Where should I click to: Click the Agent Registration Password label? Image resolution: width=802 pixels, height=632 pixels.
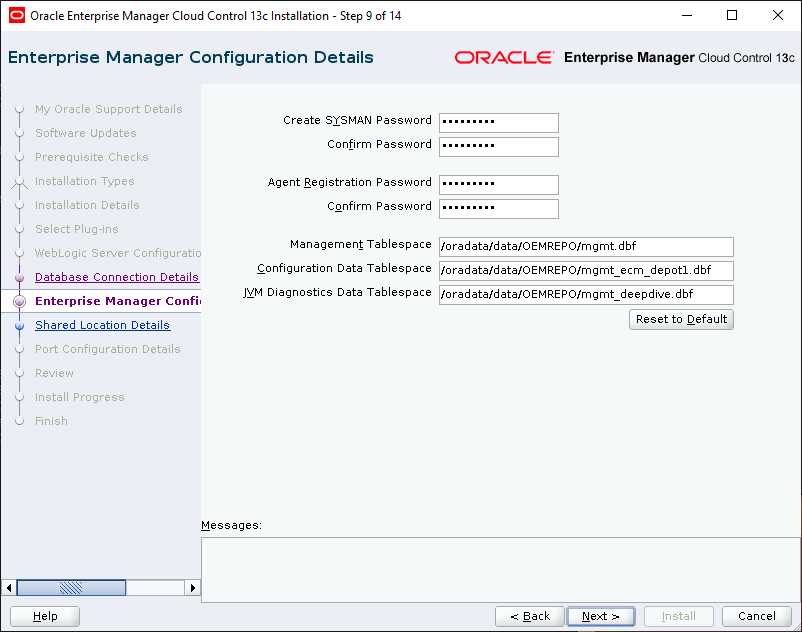point(349,182)
